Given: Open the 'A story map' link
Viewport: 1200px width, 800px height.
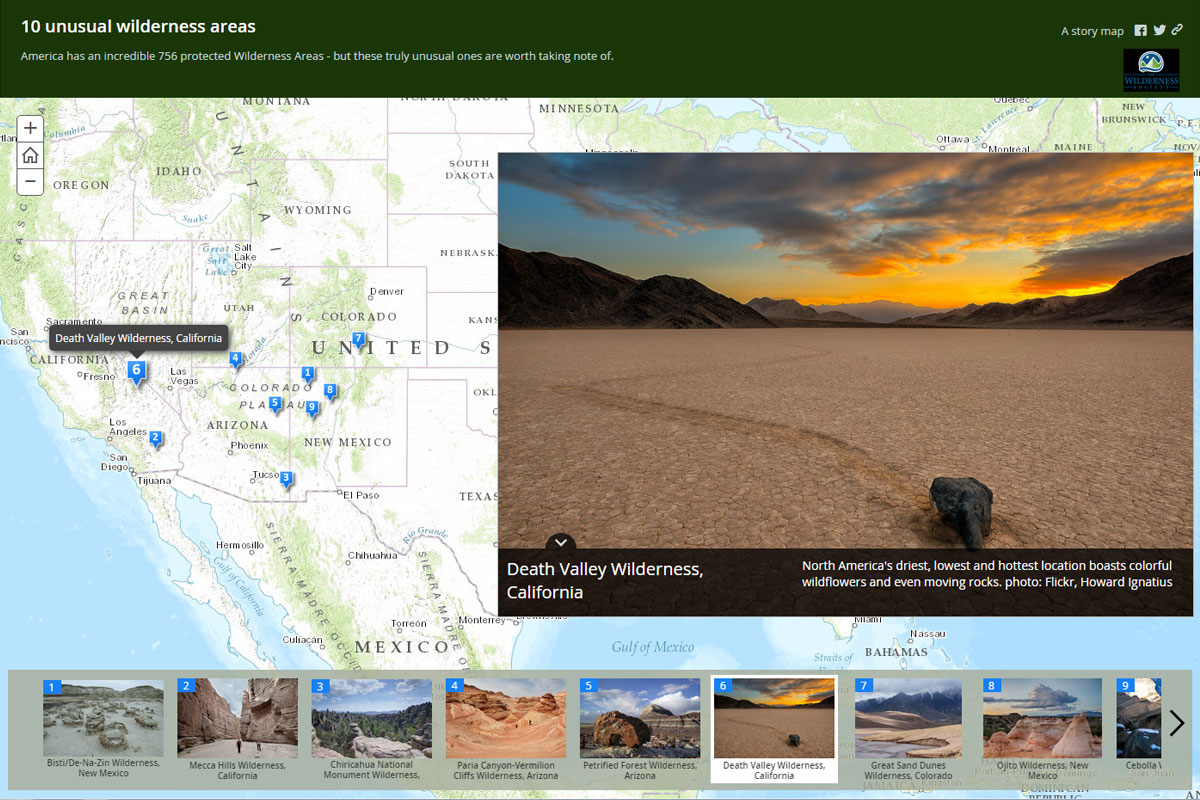Looking at the screenshot, I should click(1092, 31).
